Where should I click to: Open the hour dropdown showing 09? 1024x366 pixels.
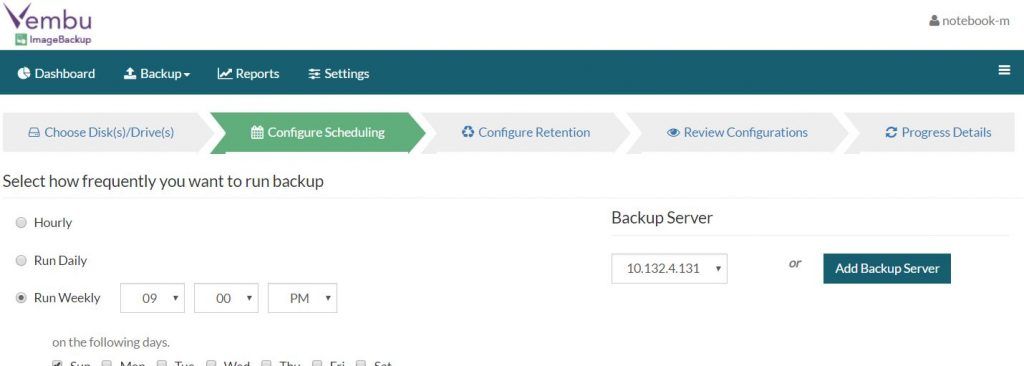(x=152, y=298)
